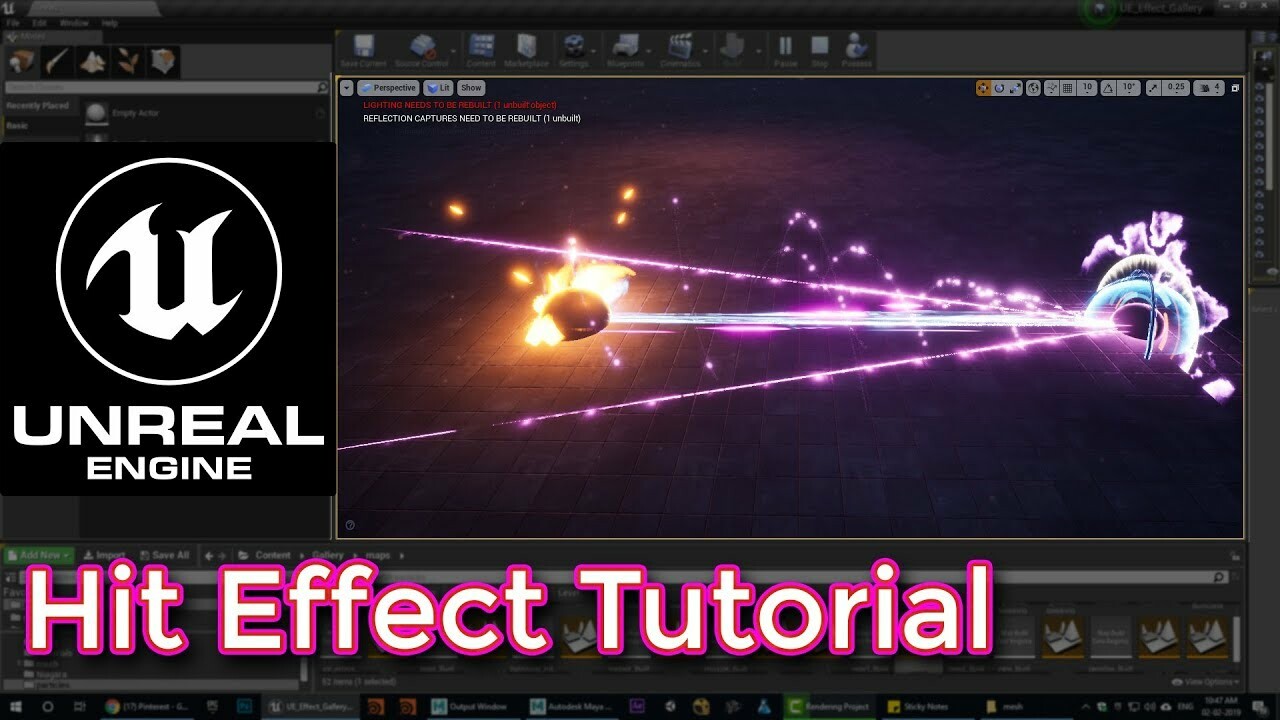Select the Geometry Editing mode icon
Viewport: 1280px width, 720px height.
click(x=163, y=61)
